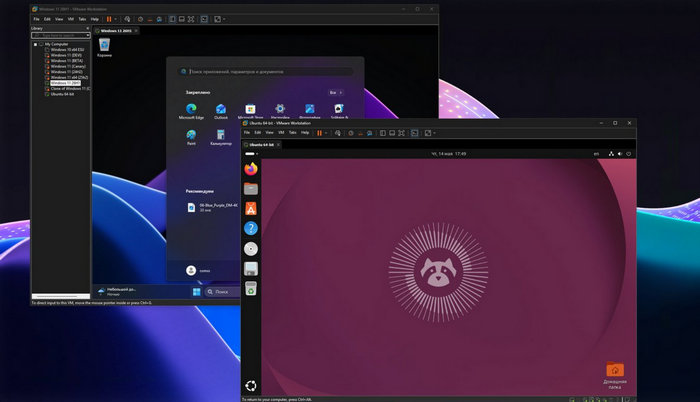
Task: Click the Windows Start button in the VM taskbar
Action: [x=196, y=292]
